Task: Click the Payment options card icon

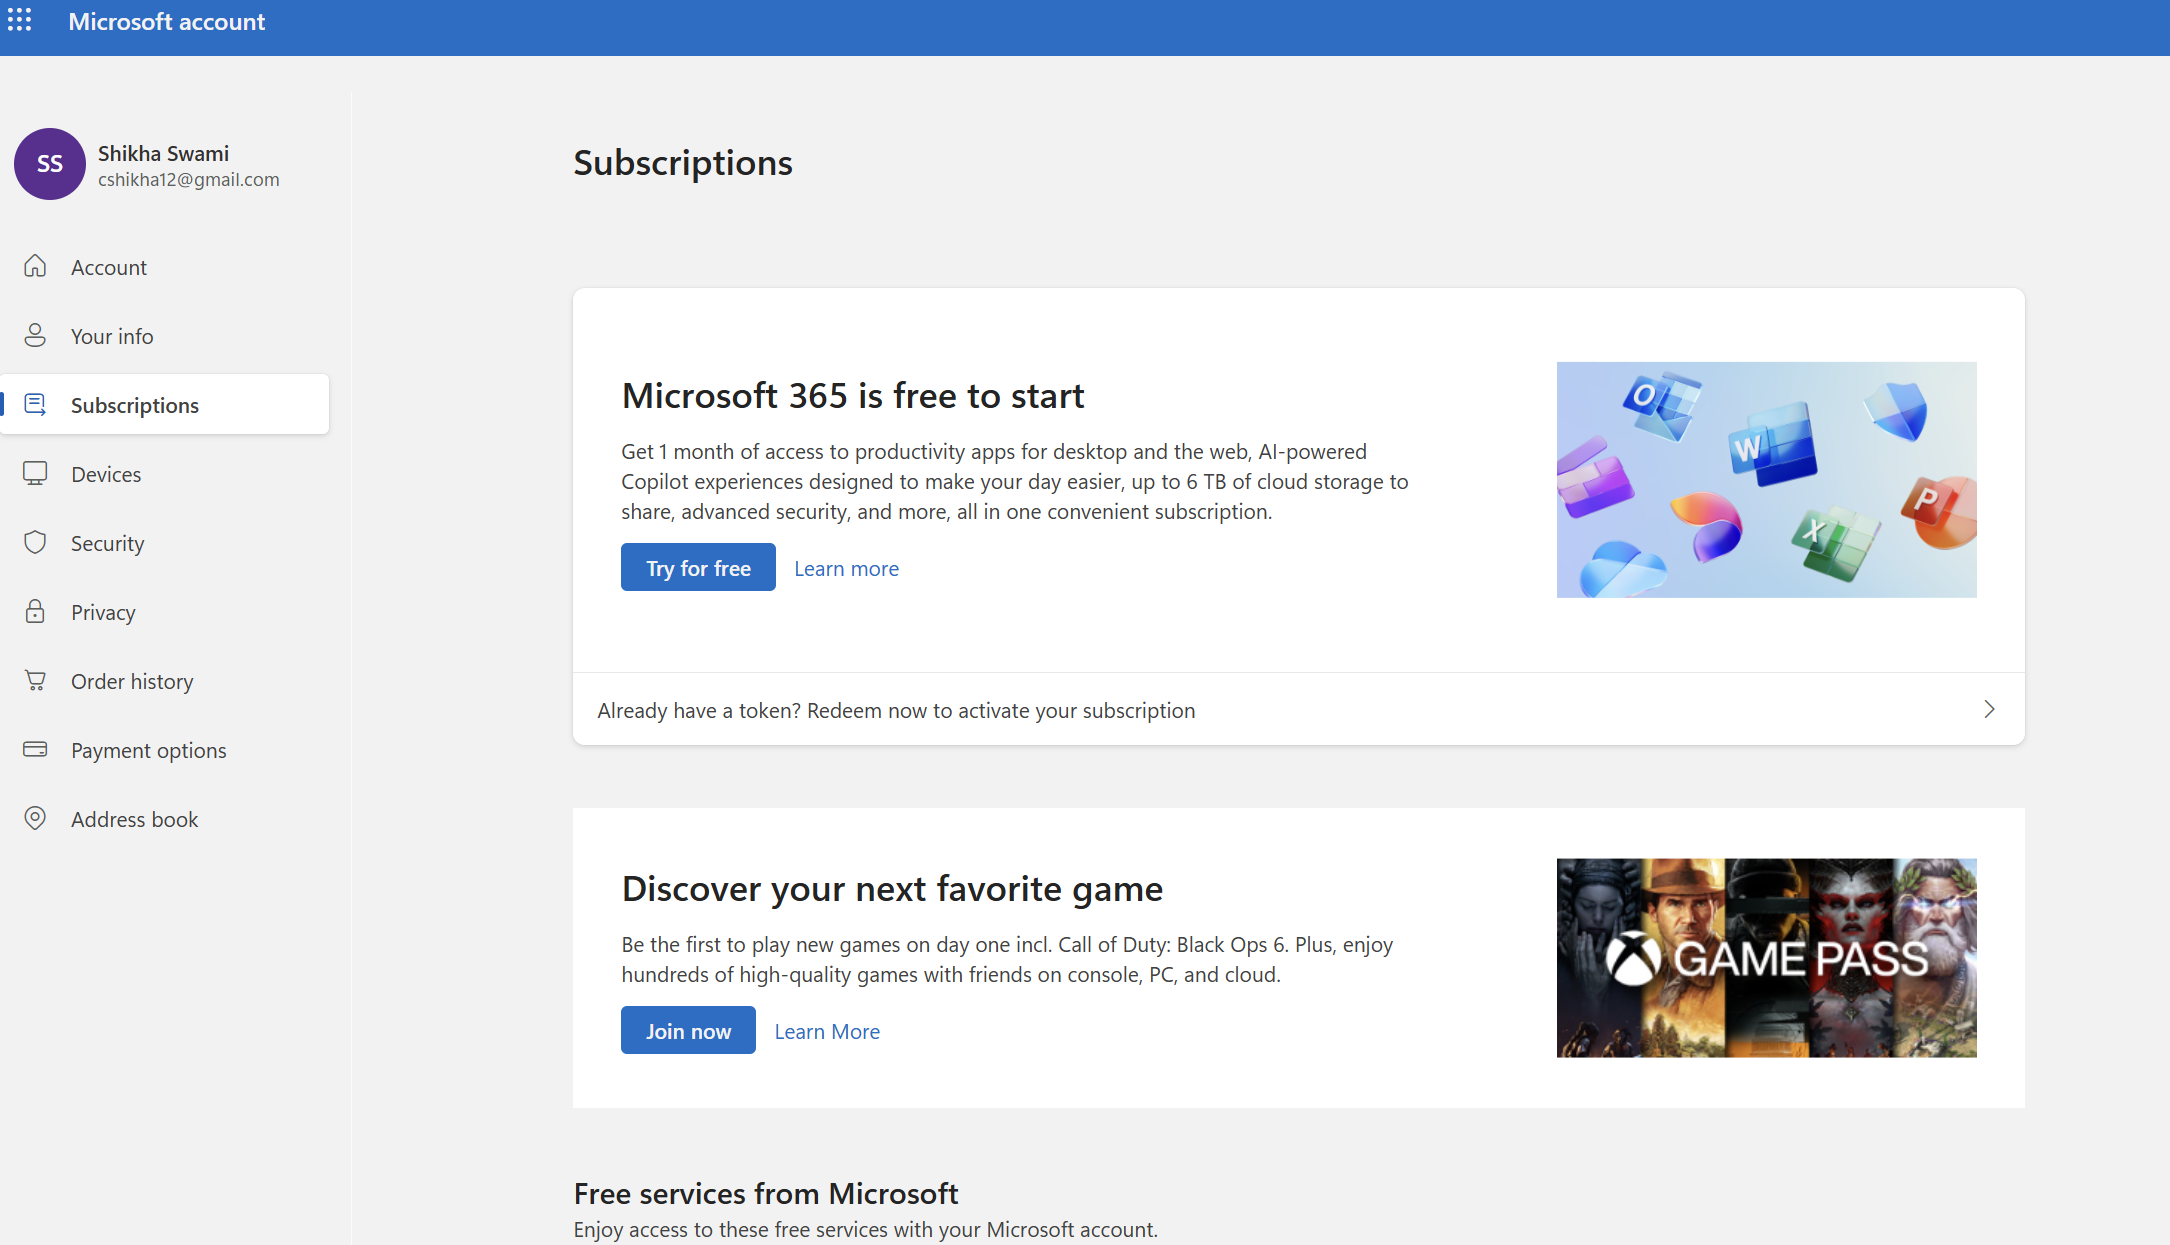Action: click(35, 749)
